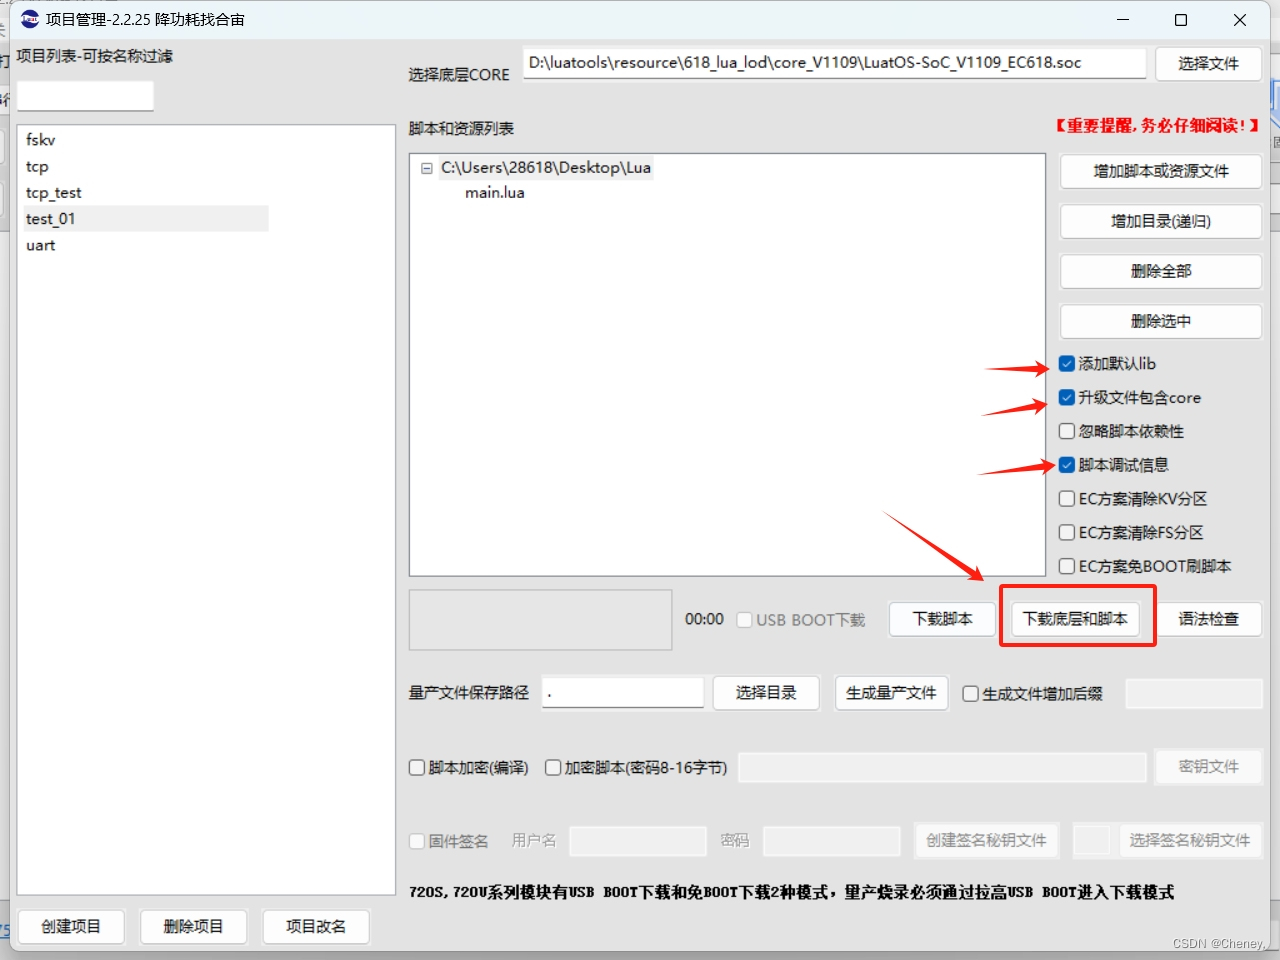This screenshot has height=960, width=1280.
Task: Enable EC方案清除FS分区 checkbox
Action: coord(1067,533)
